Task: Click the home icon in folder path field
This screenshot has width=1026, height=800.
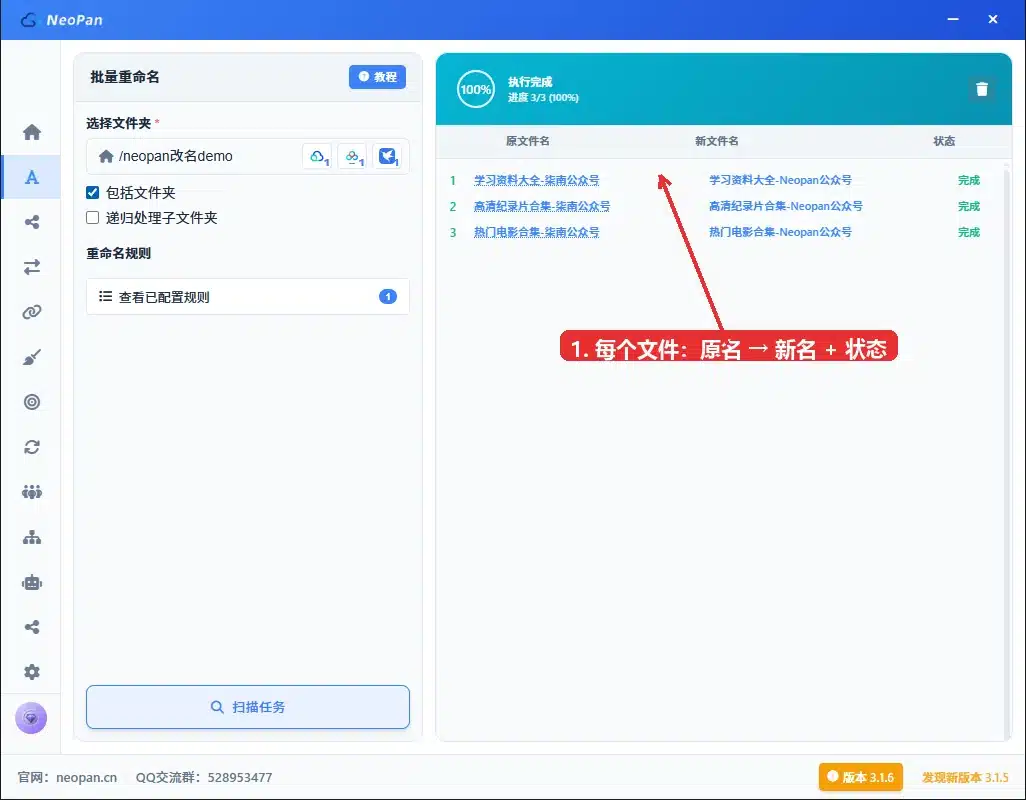Action: pyautogui.click(x=106, y=156)
